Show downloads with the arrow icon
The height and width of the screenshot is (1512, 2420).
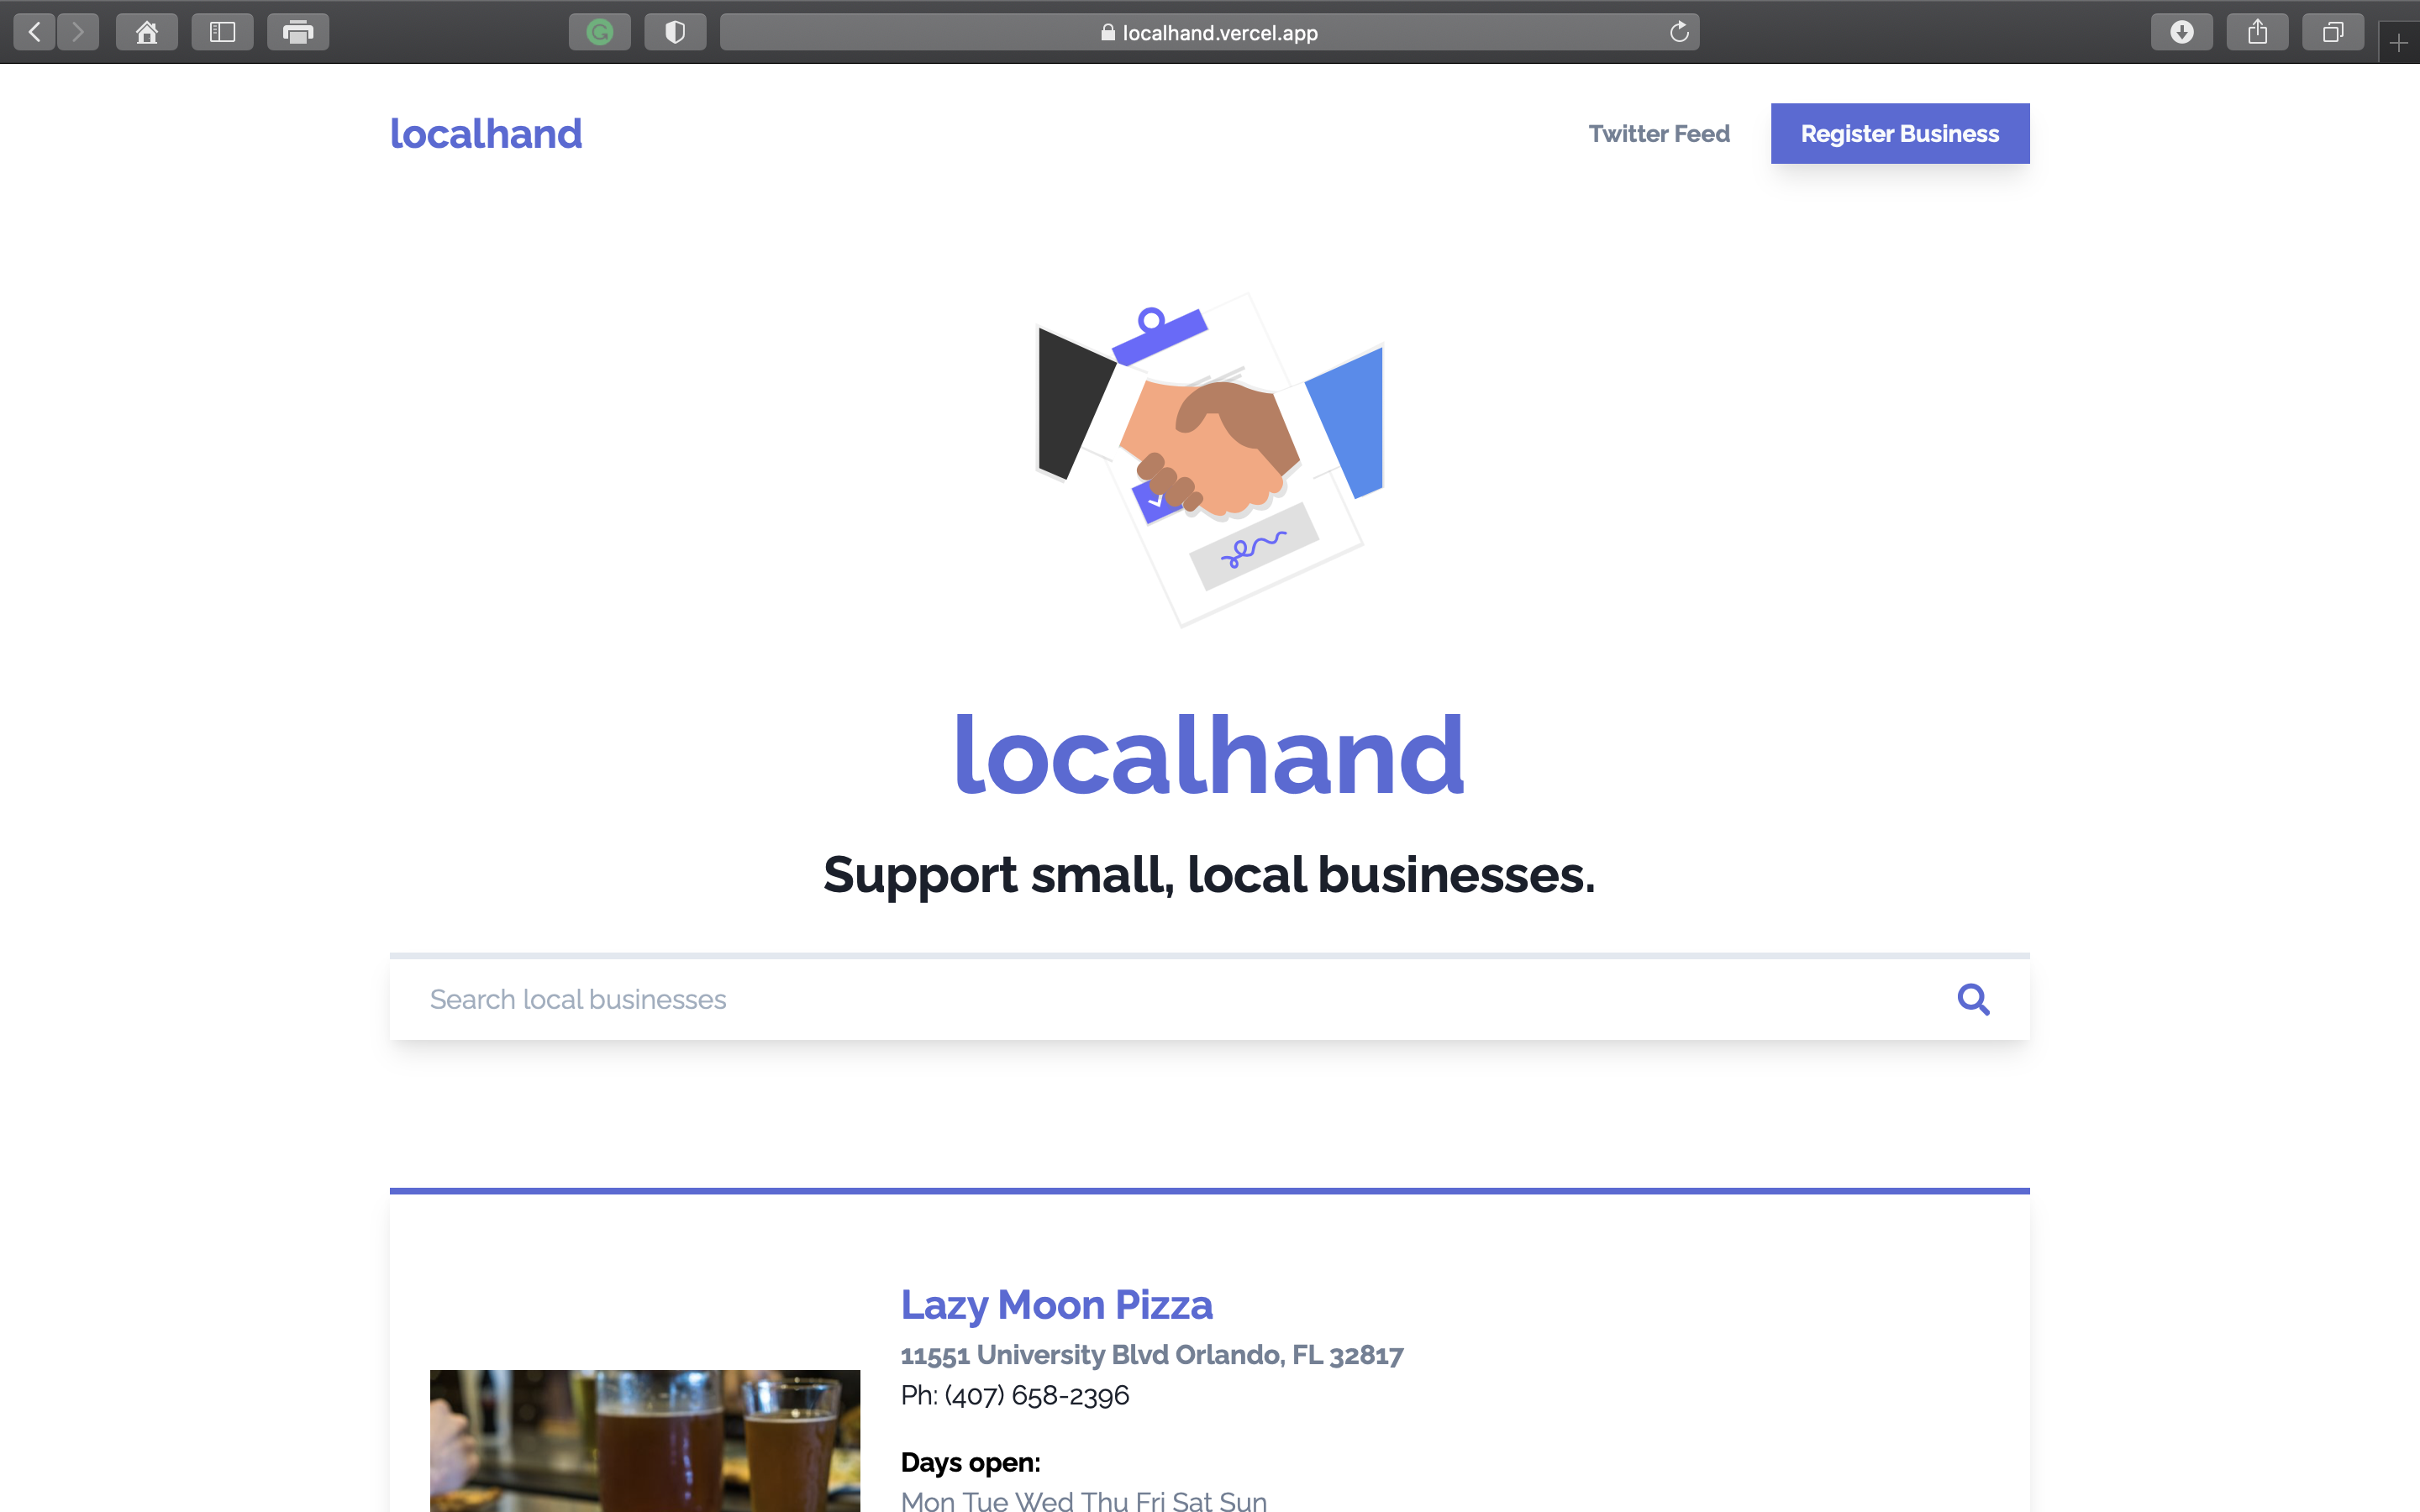tap(2182, 32)
